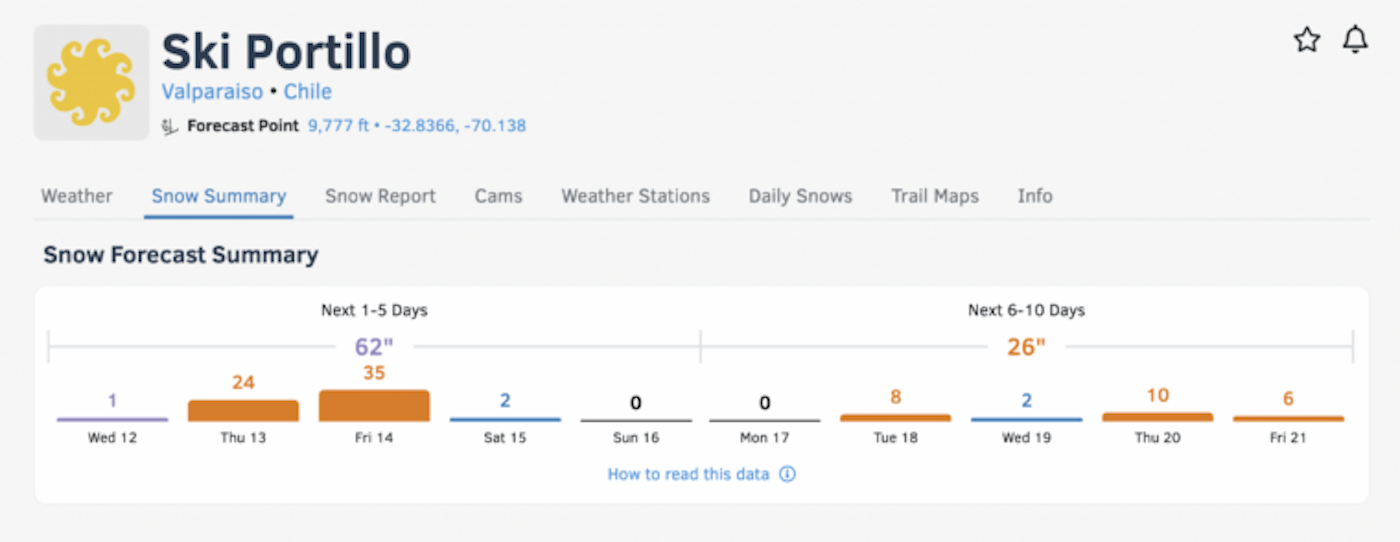Click the Valparaiso region link

pyautogui.click(x=212, y=92)
